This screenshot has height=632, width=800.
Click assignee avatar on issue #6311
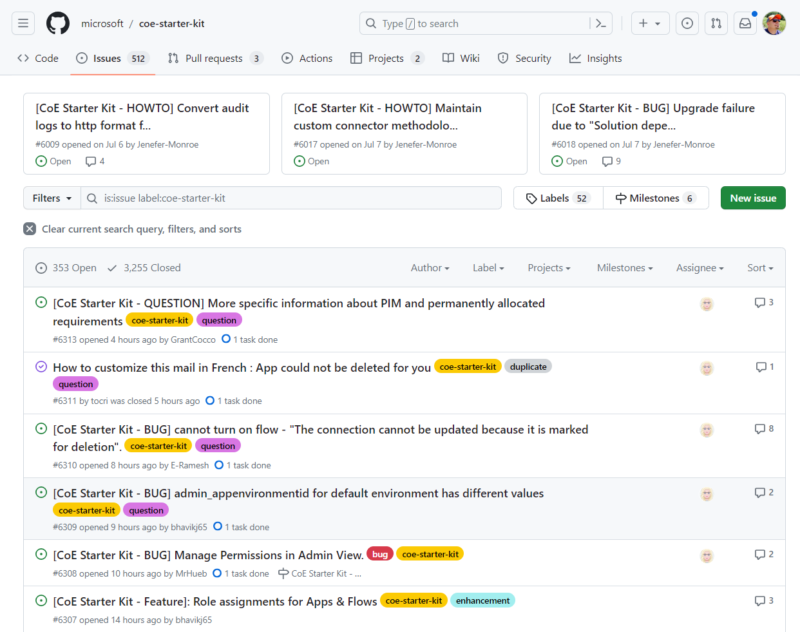point(707,368)
